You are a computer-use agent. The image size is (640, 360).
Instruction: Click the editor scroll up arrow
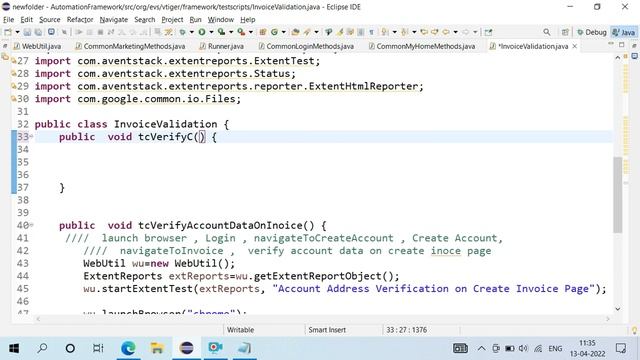(618, 58)
